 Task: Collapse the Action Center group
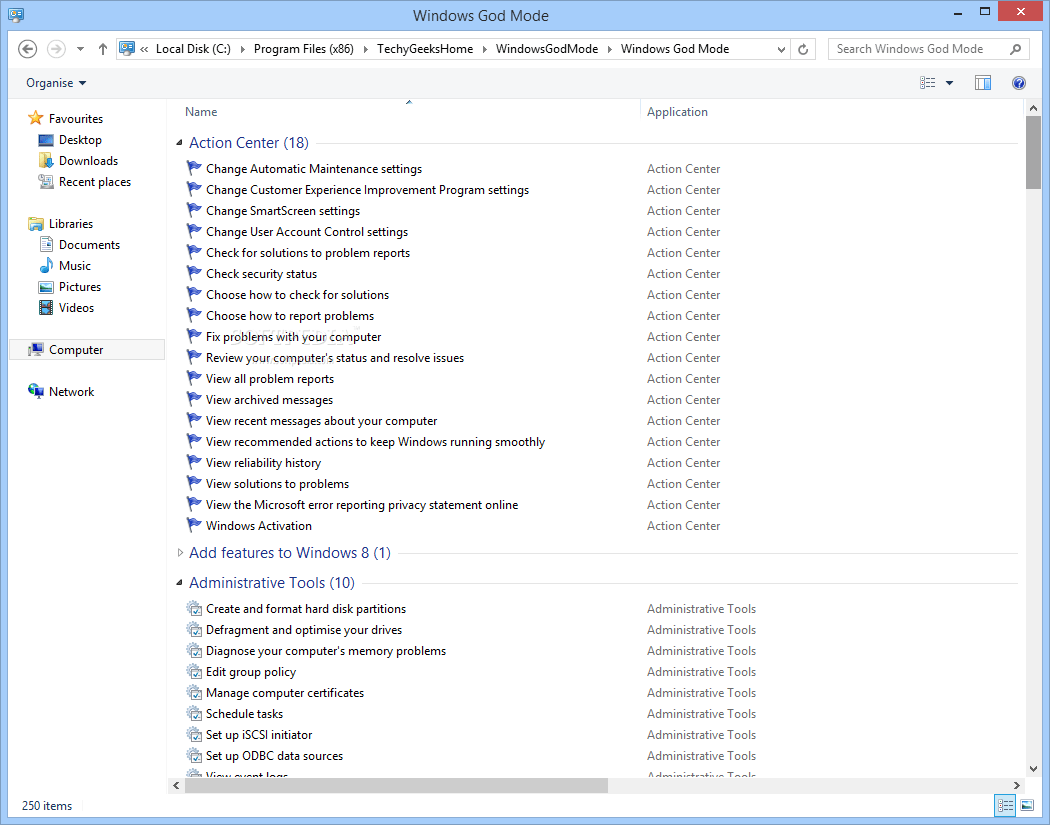[178, 143]
